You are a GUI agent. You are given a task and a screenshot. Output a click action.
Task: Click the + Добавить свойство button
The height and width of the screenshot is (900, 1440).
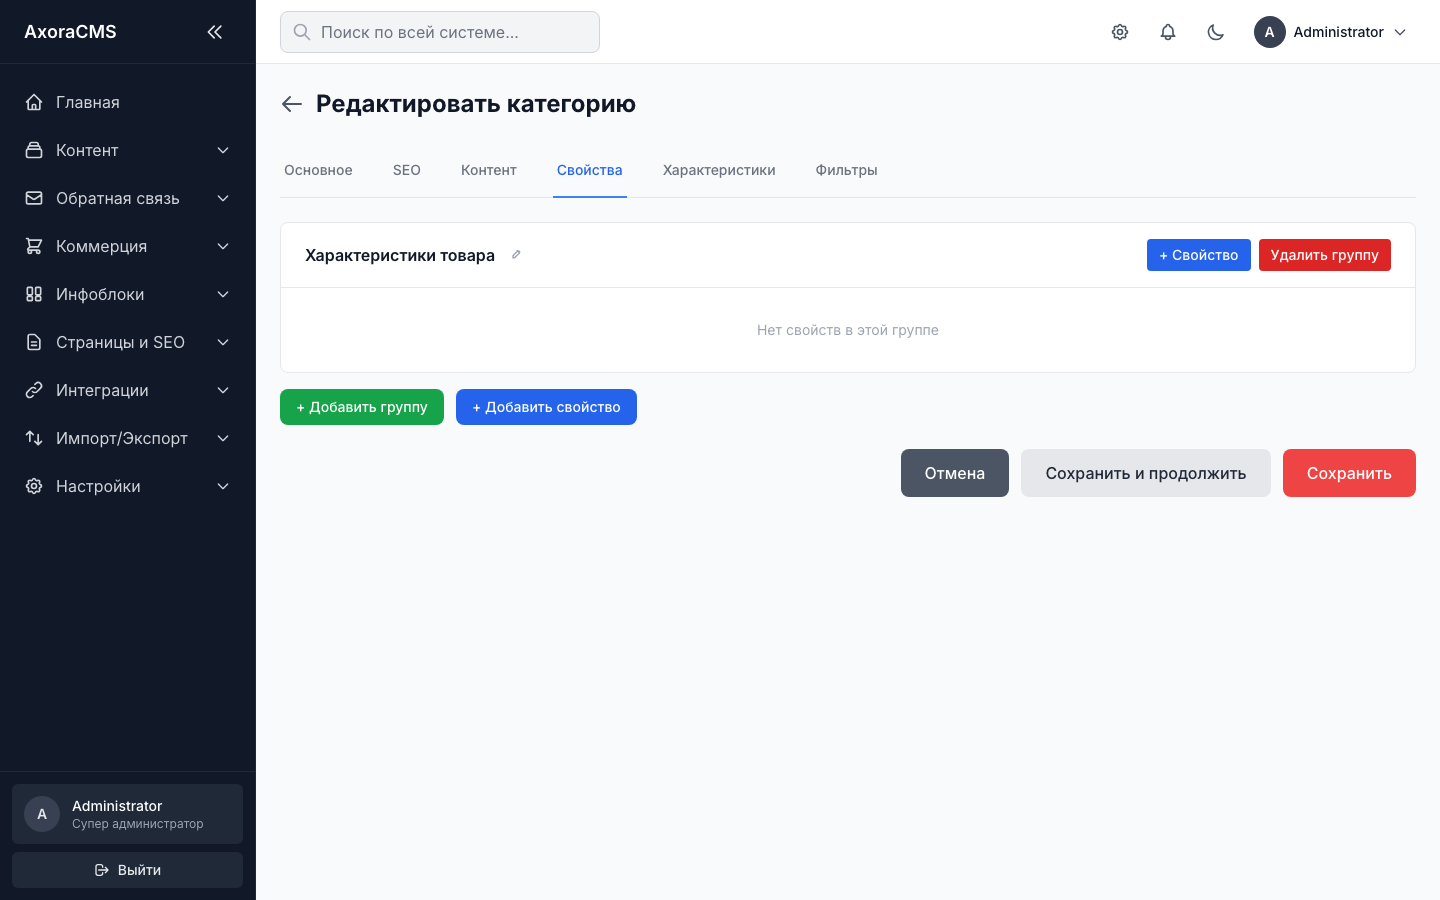(546, 407)
